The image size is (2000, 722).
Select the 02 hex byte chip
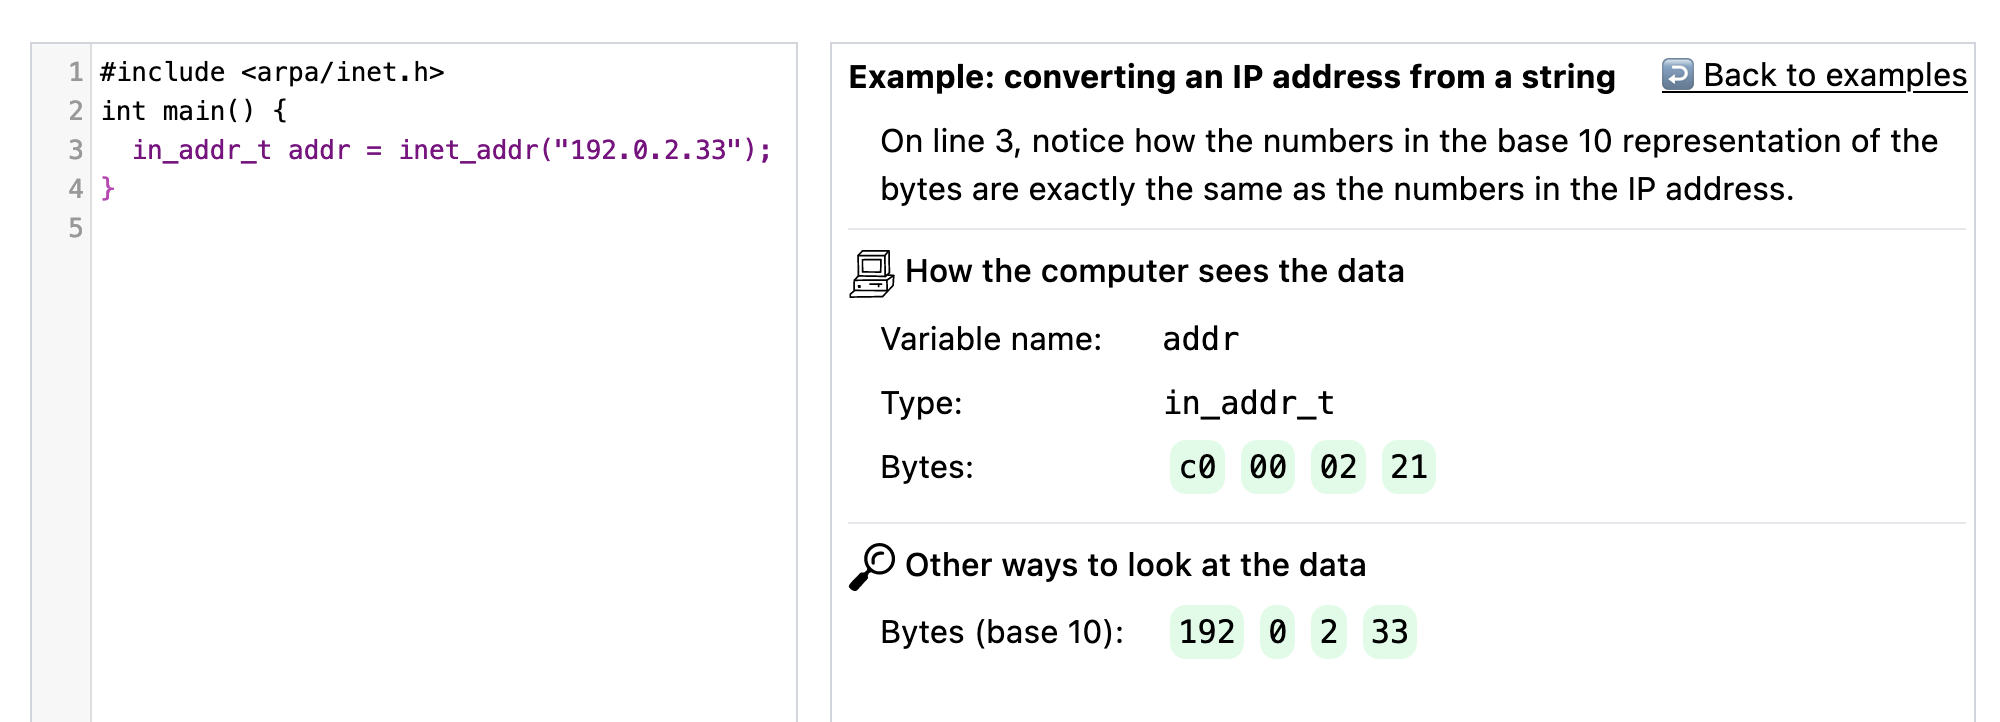(1338, 467)
